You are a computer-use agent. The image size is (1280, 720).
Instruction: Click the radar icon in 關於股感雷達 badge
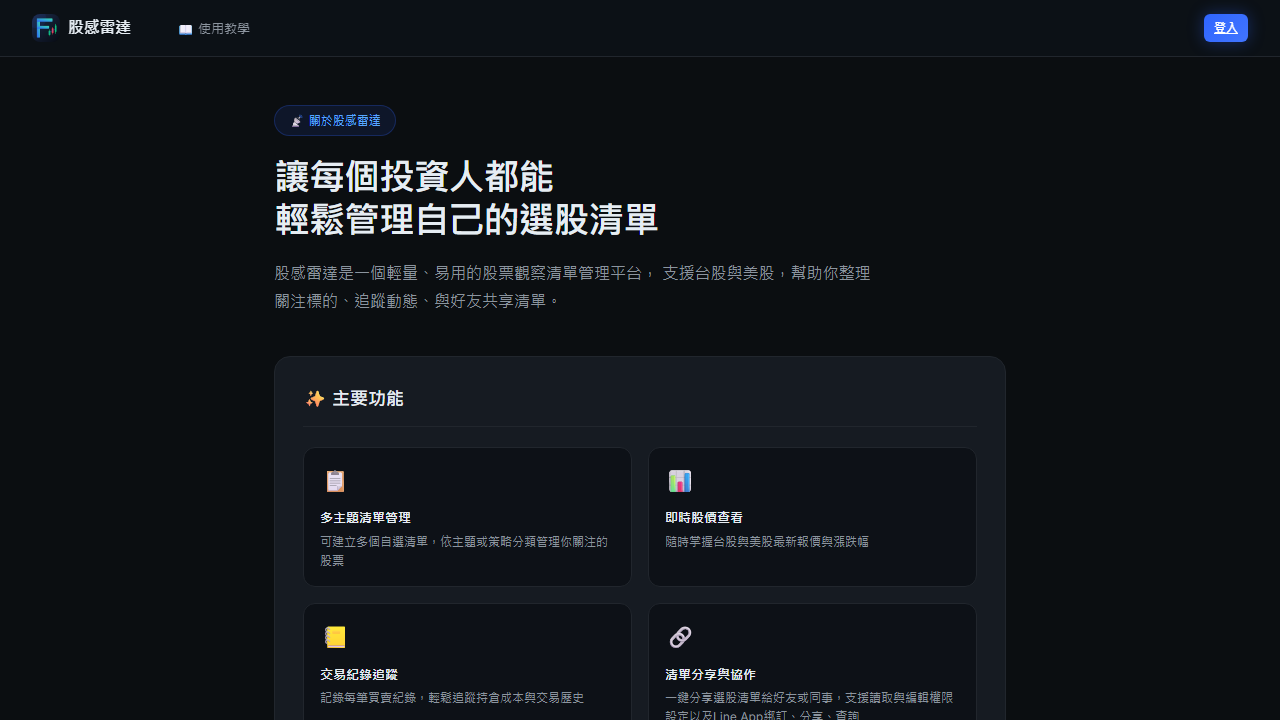pos(296,121)
